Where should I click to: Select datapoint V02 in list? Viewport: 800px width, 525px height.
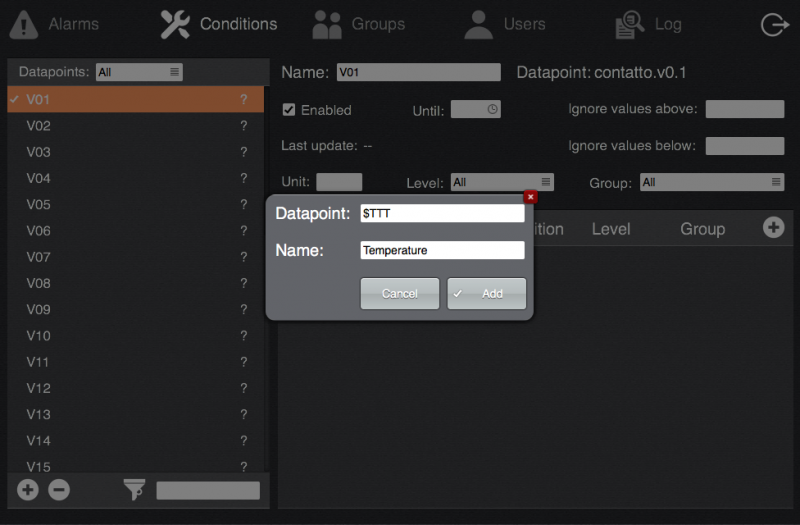pyautogui.click(x=136, y=126)
